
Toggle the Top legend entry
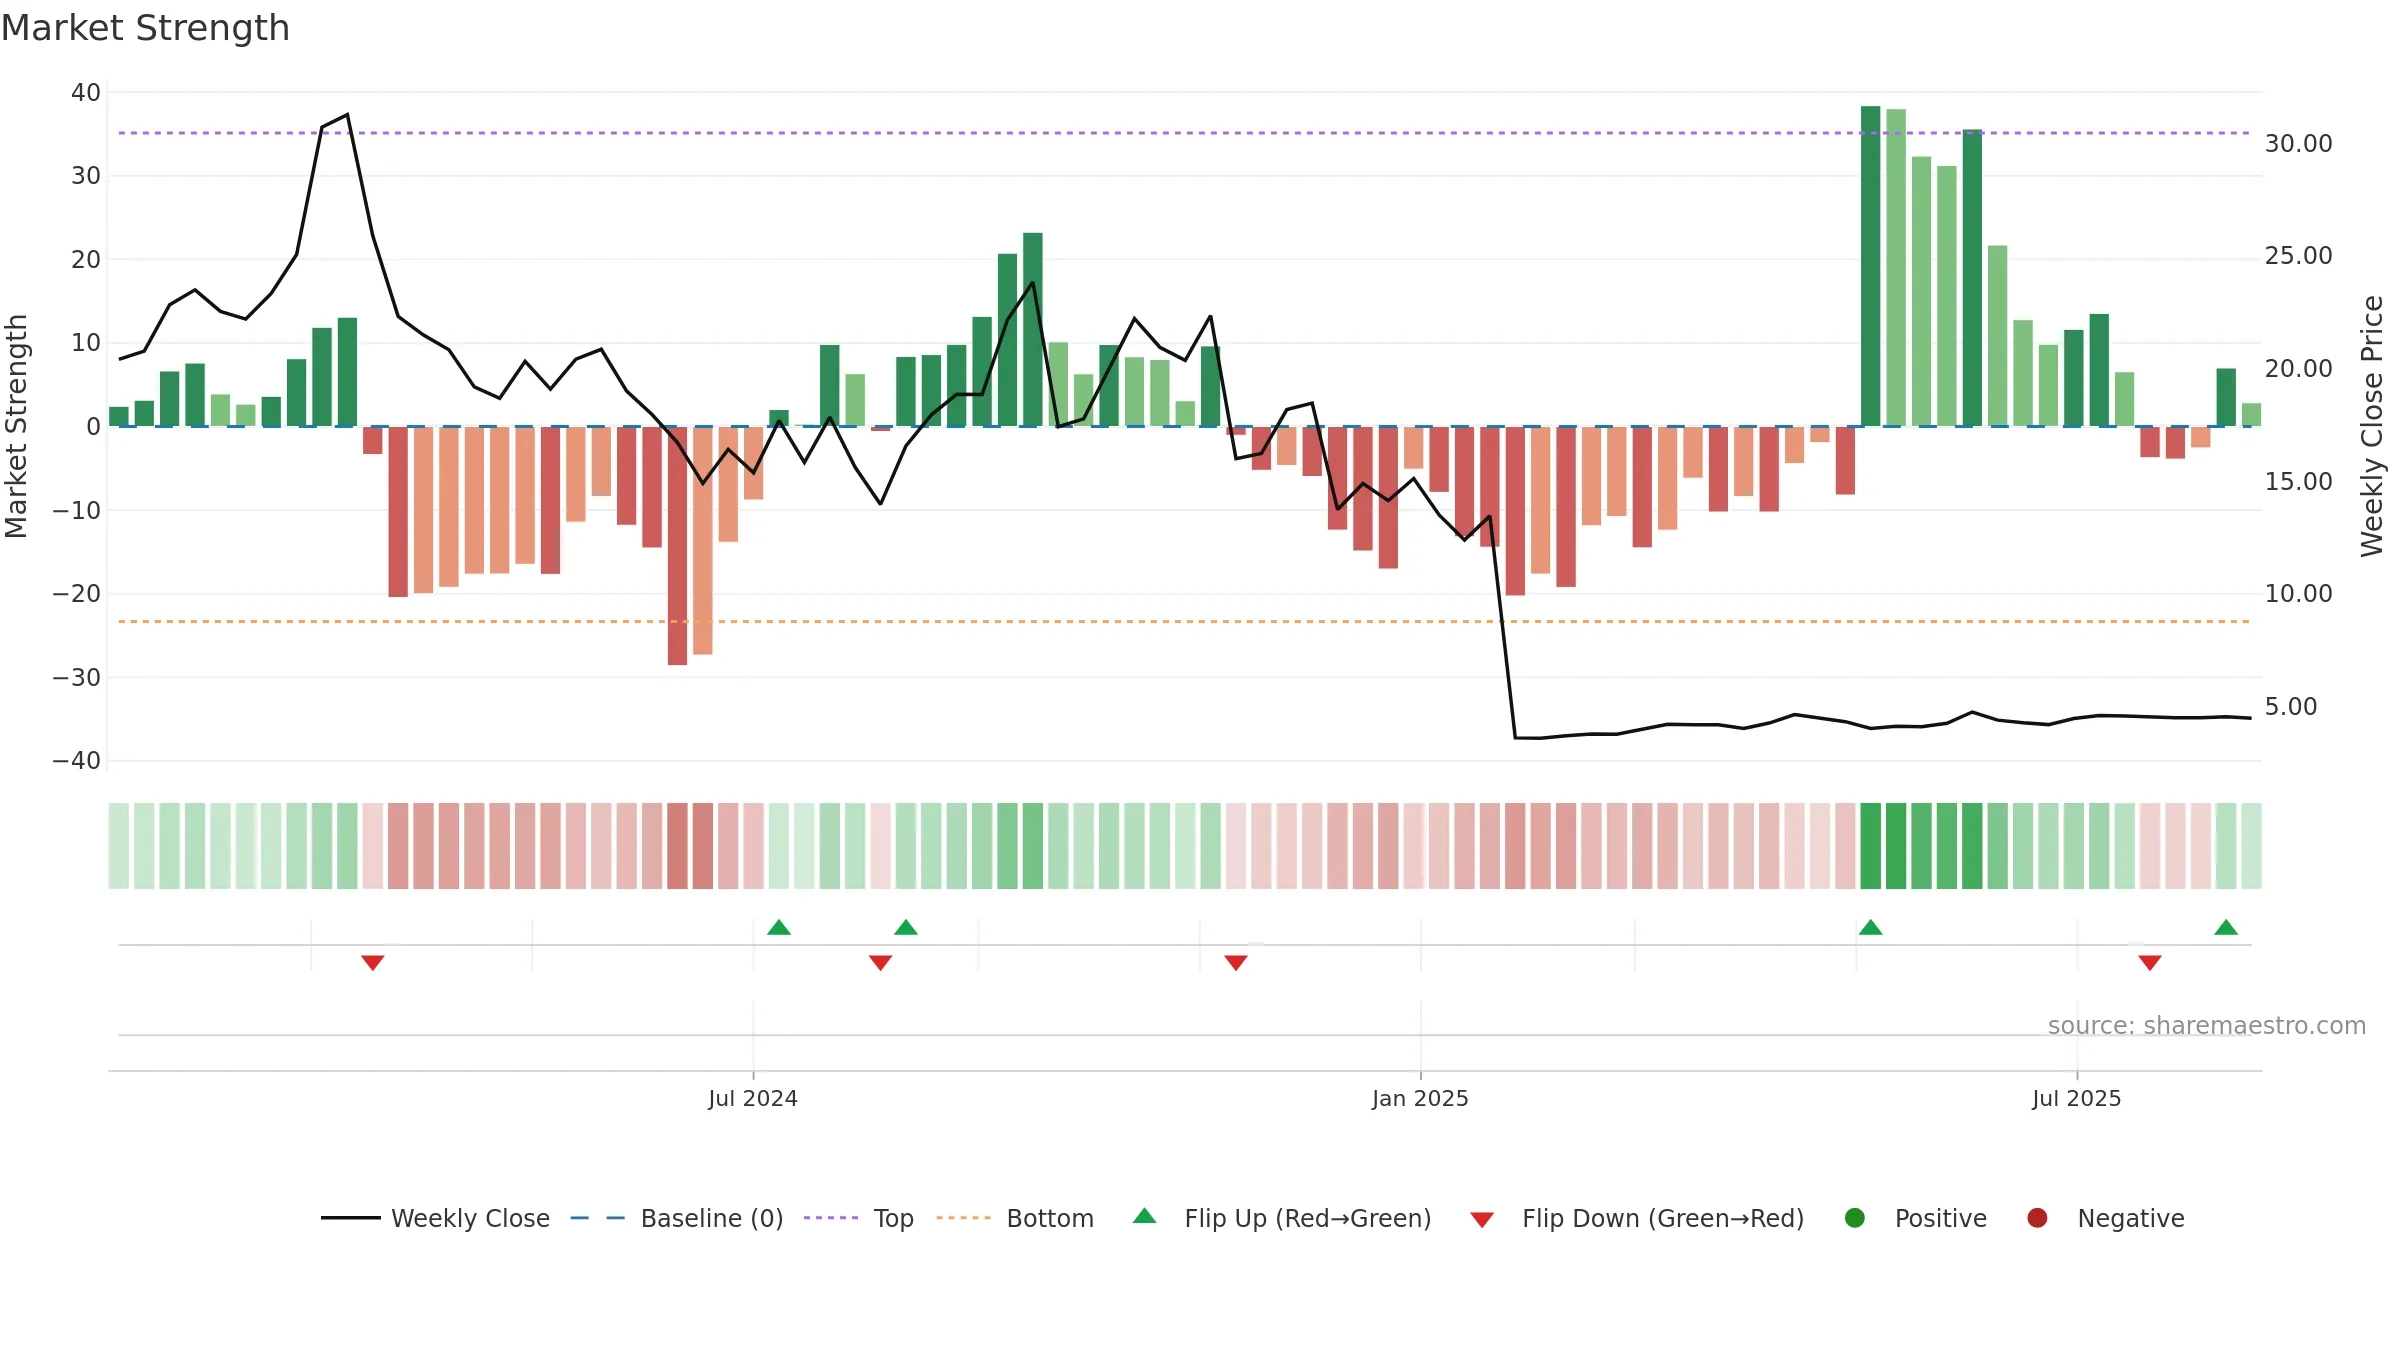pyautogui.click(x=859, y=1218)
